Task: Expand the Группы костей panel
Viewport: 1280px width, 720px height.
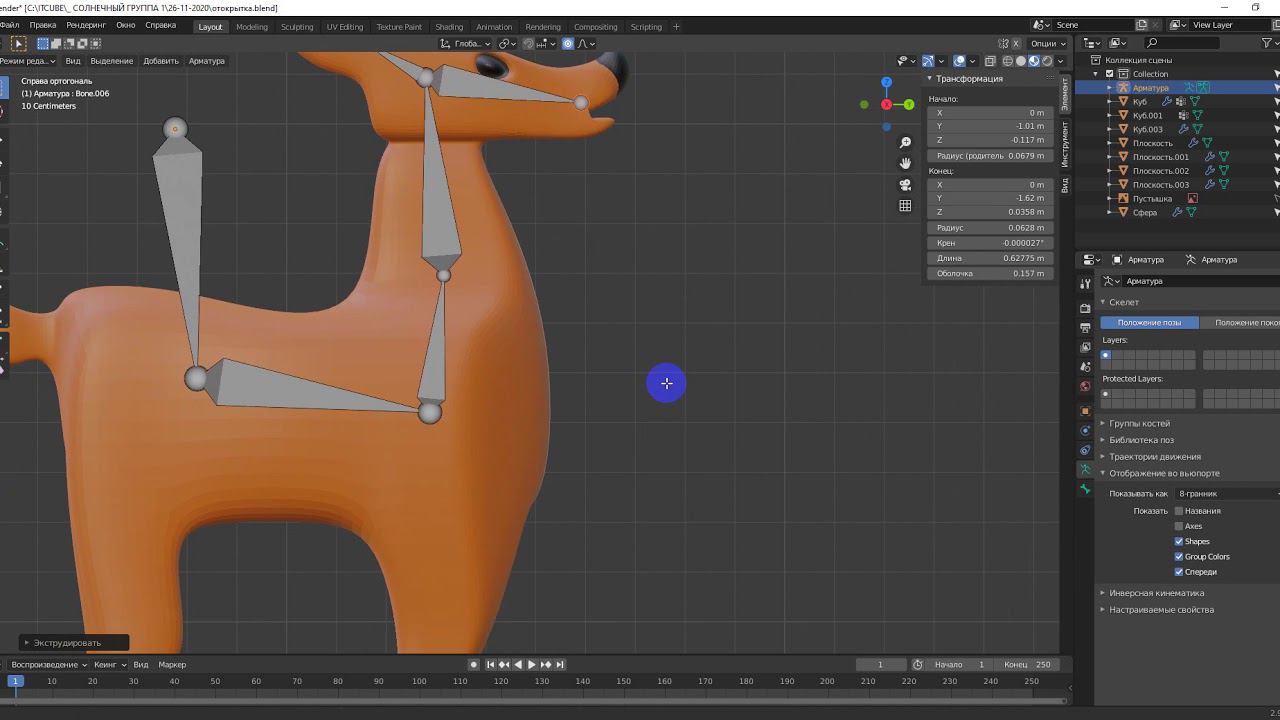Action: 1139,424
